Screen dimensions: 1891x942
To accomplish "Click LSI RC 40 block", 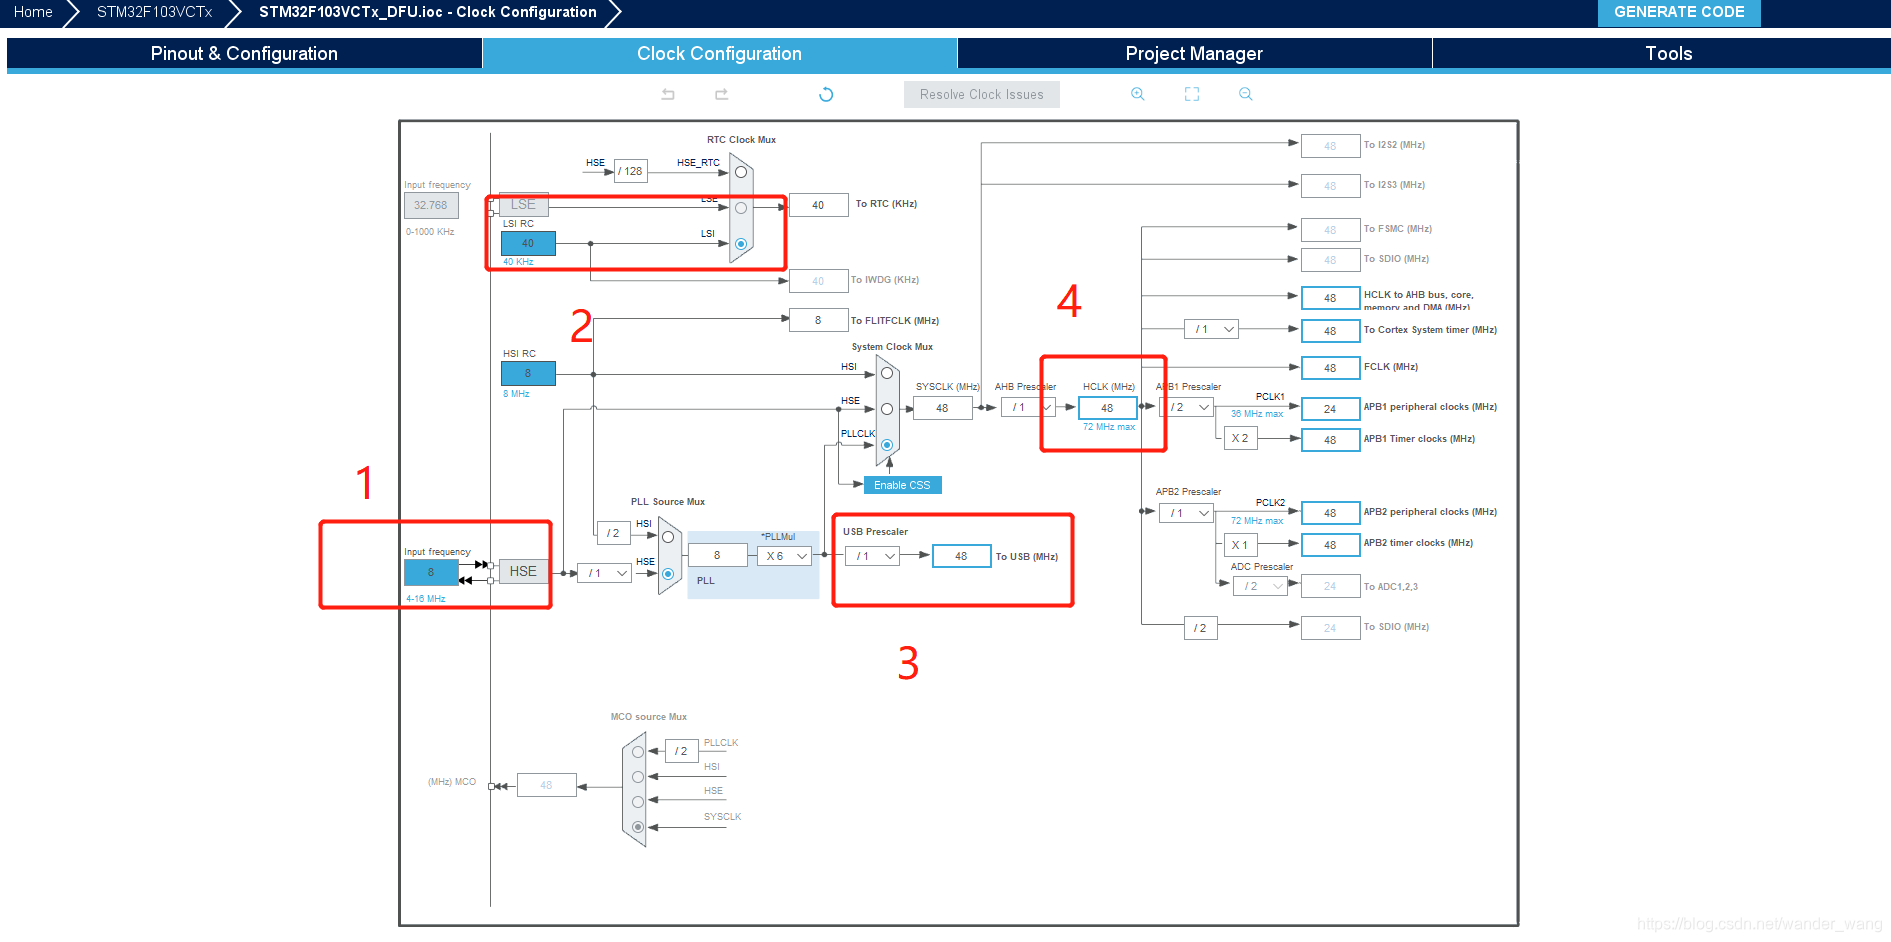I will point(528,243).
